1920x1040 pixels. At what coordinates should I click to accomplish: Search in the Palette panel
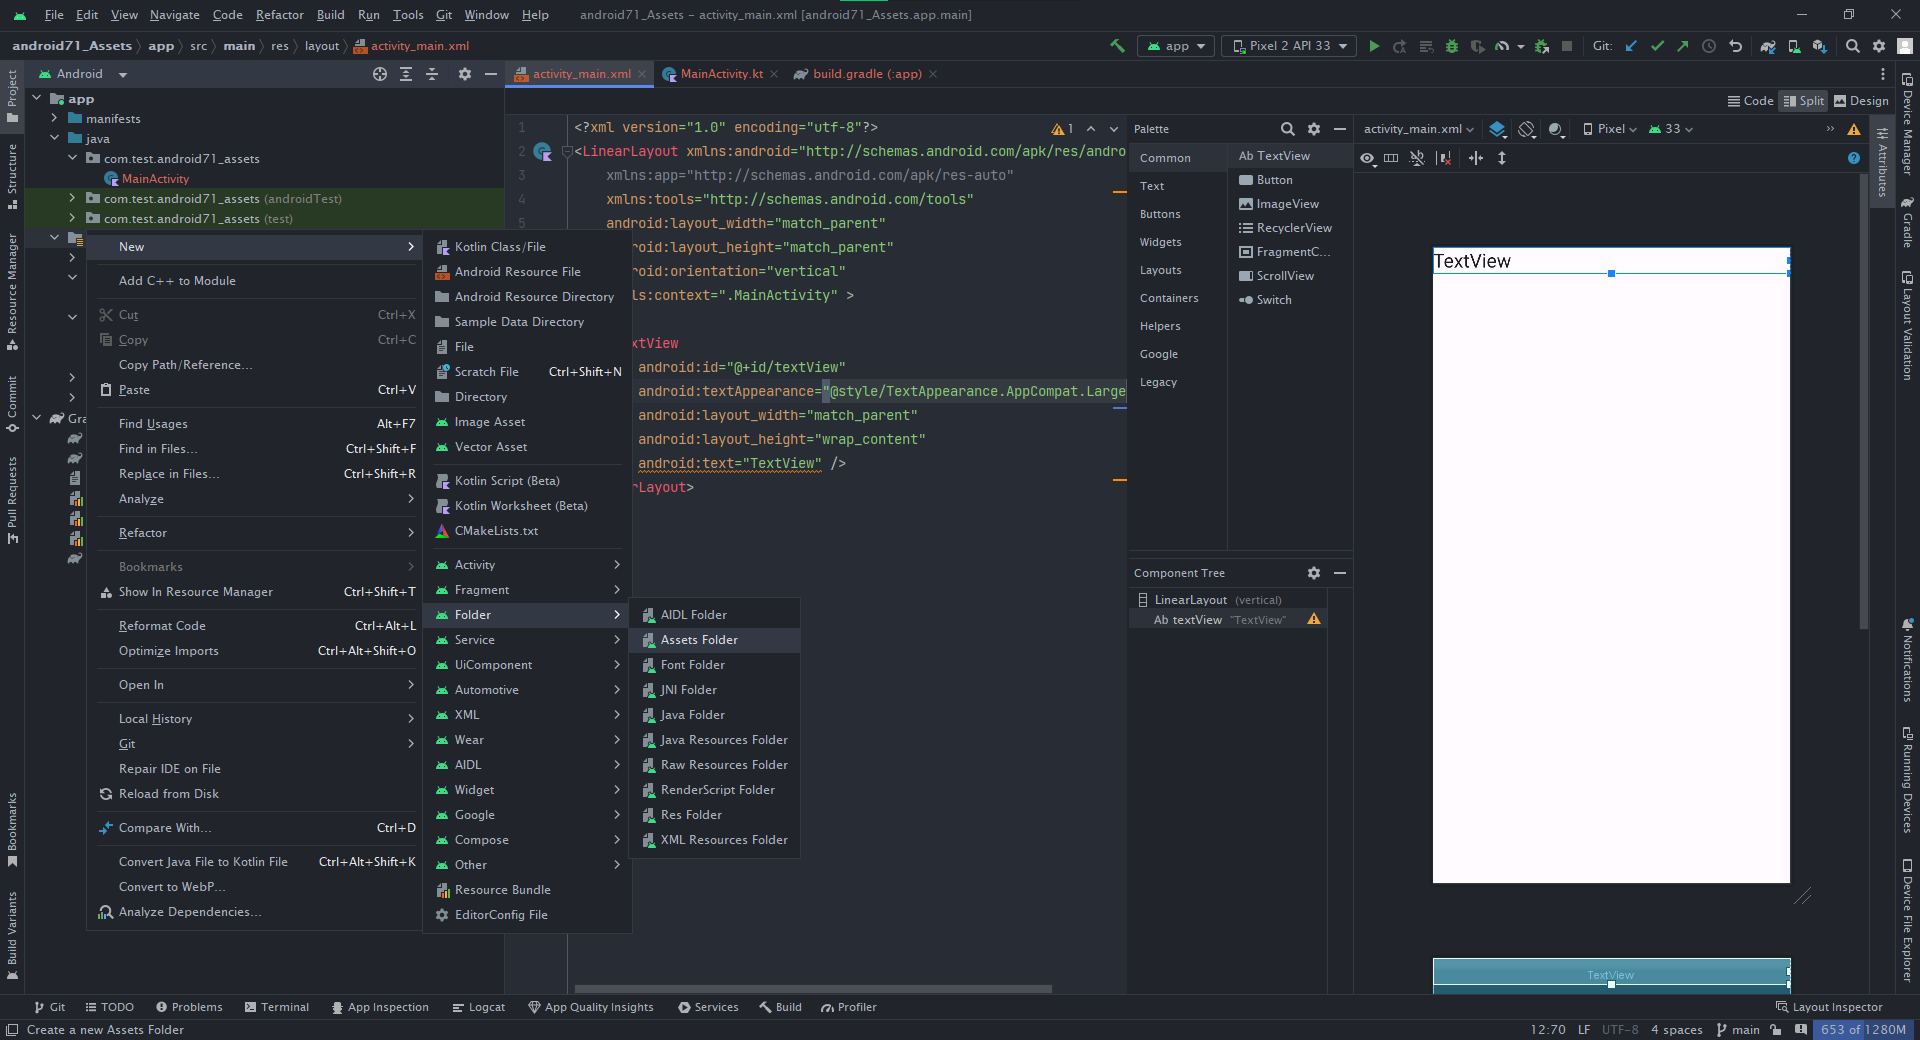1288,129
